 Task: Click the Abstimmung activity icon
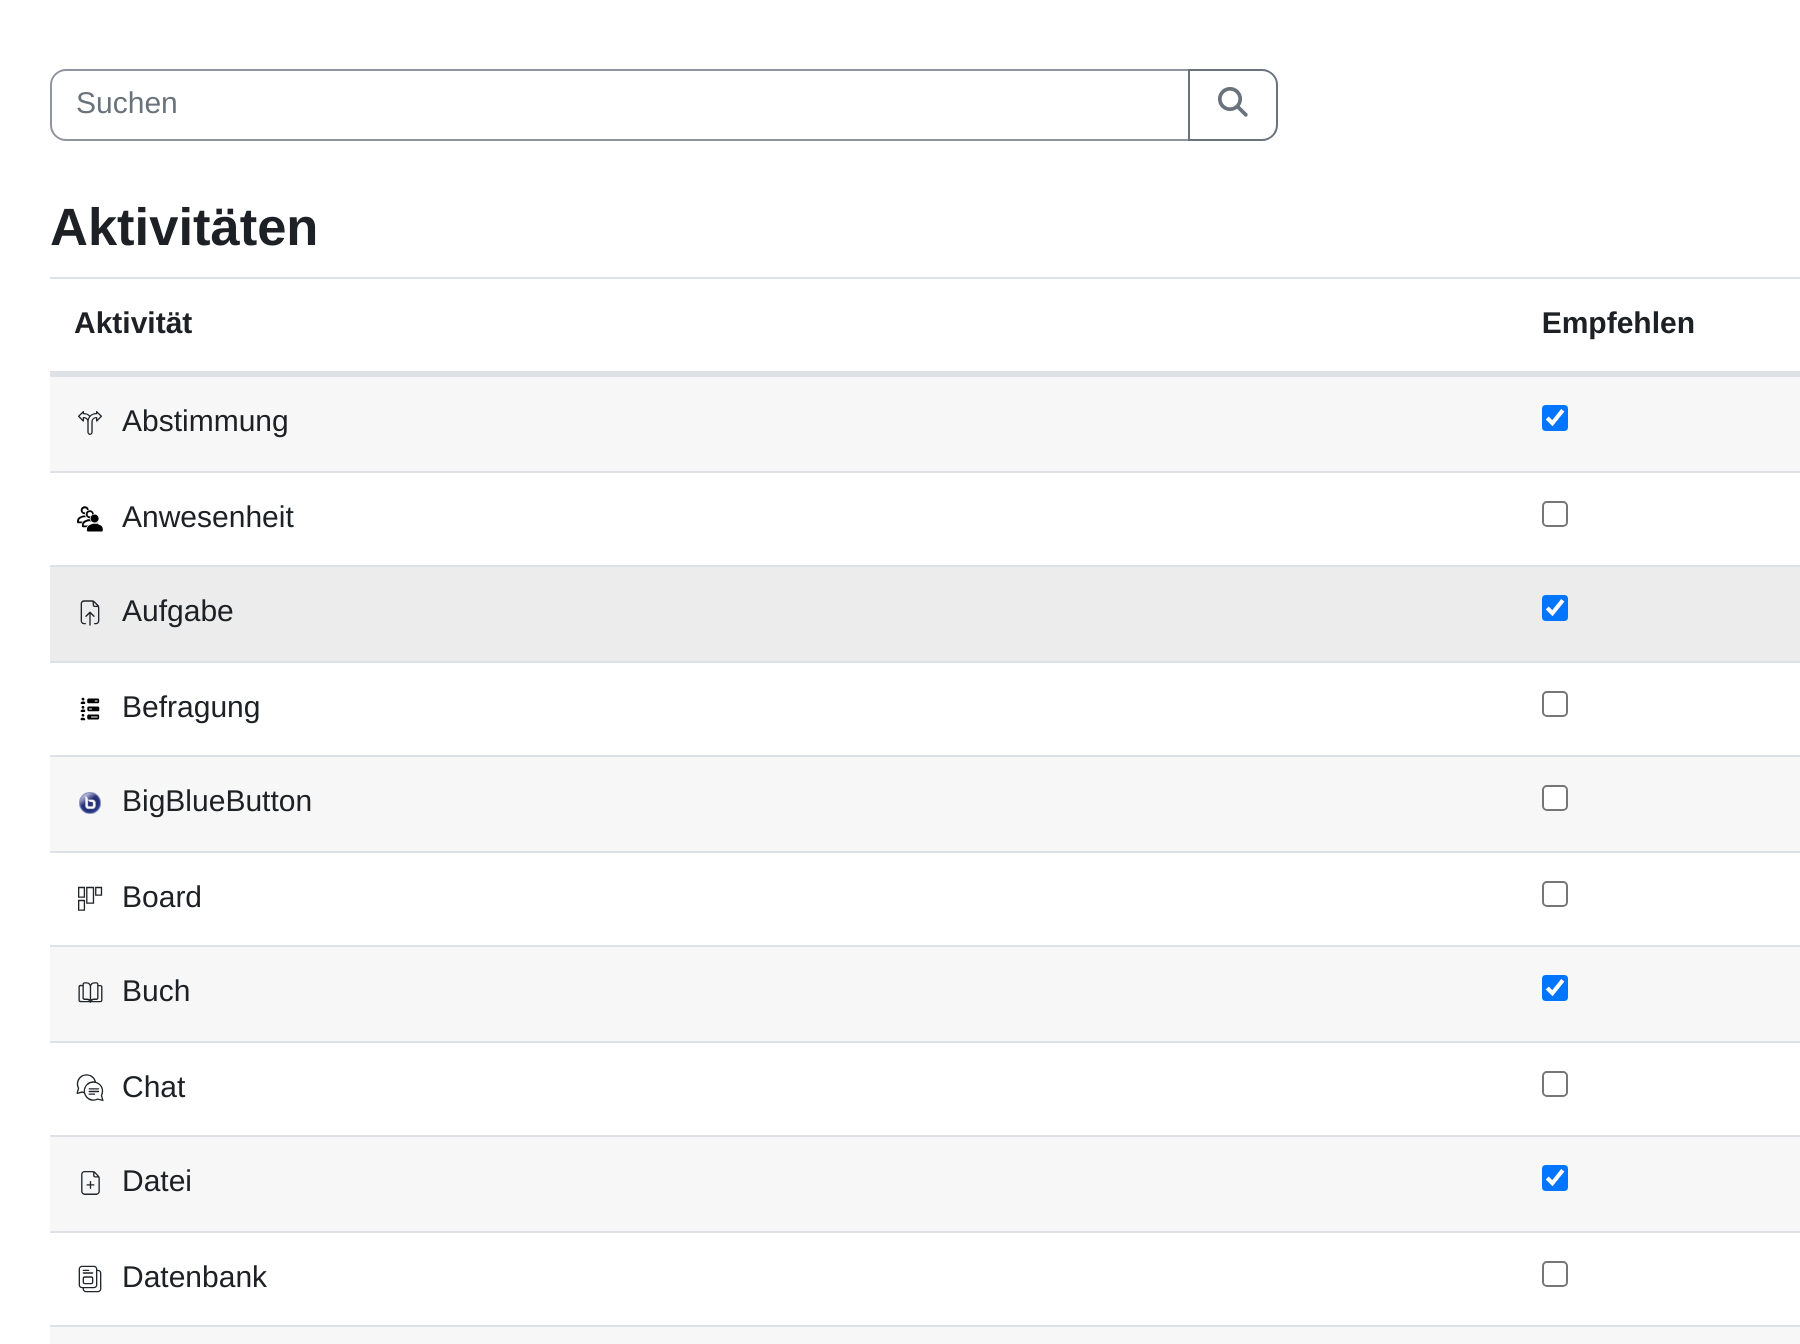pos(90,422)
